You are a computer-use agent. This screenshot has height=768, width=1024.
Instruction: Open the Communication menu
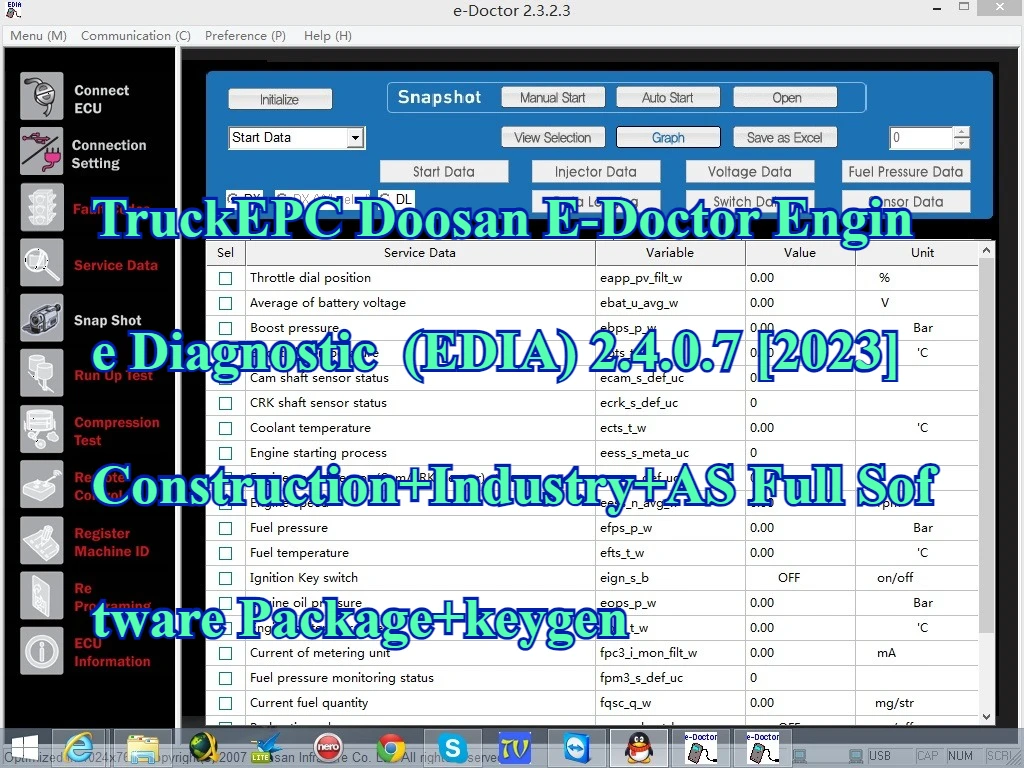click(x=135, y=35)
